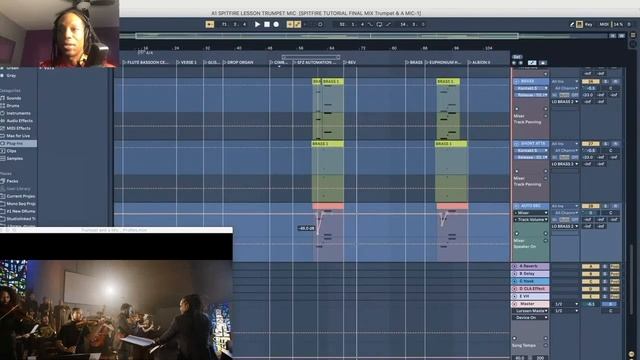Toggle MIDI Arrangement Overdub button
Image resolution: width=640 pixels, height=360 pixels.
[290, 24]
